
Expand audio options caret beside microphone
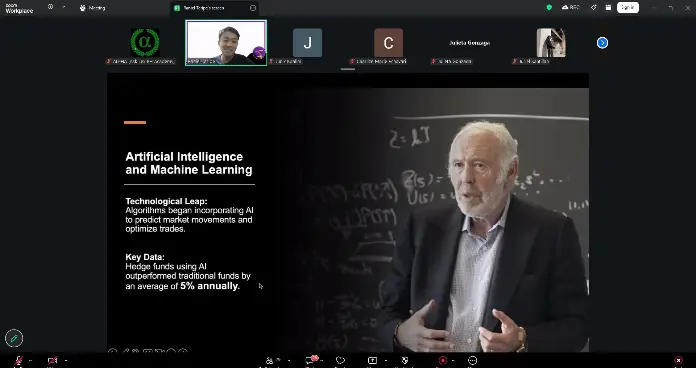coord(30,360)
